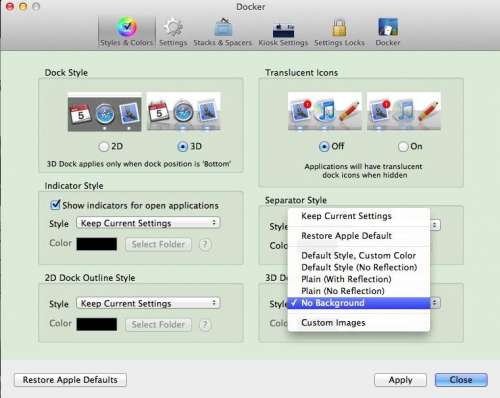The height and width of the screenshot is (398, 500).
Task: Open the Styles & Colors toolbar pane
Action: [126, 32]
